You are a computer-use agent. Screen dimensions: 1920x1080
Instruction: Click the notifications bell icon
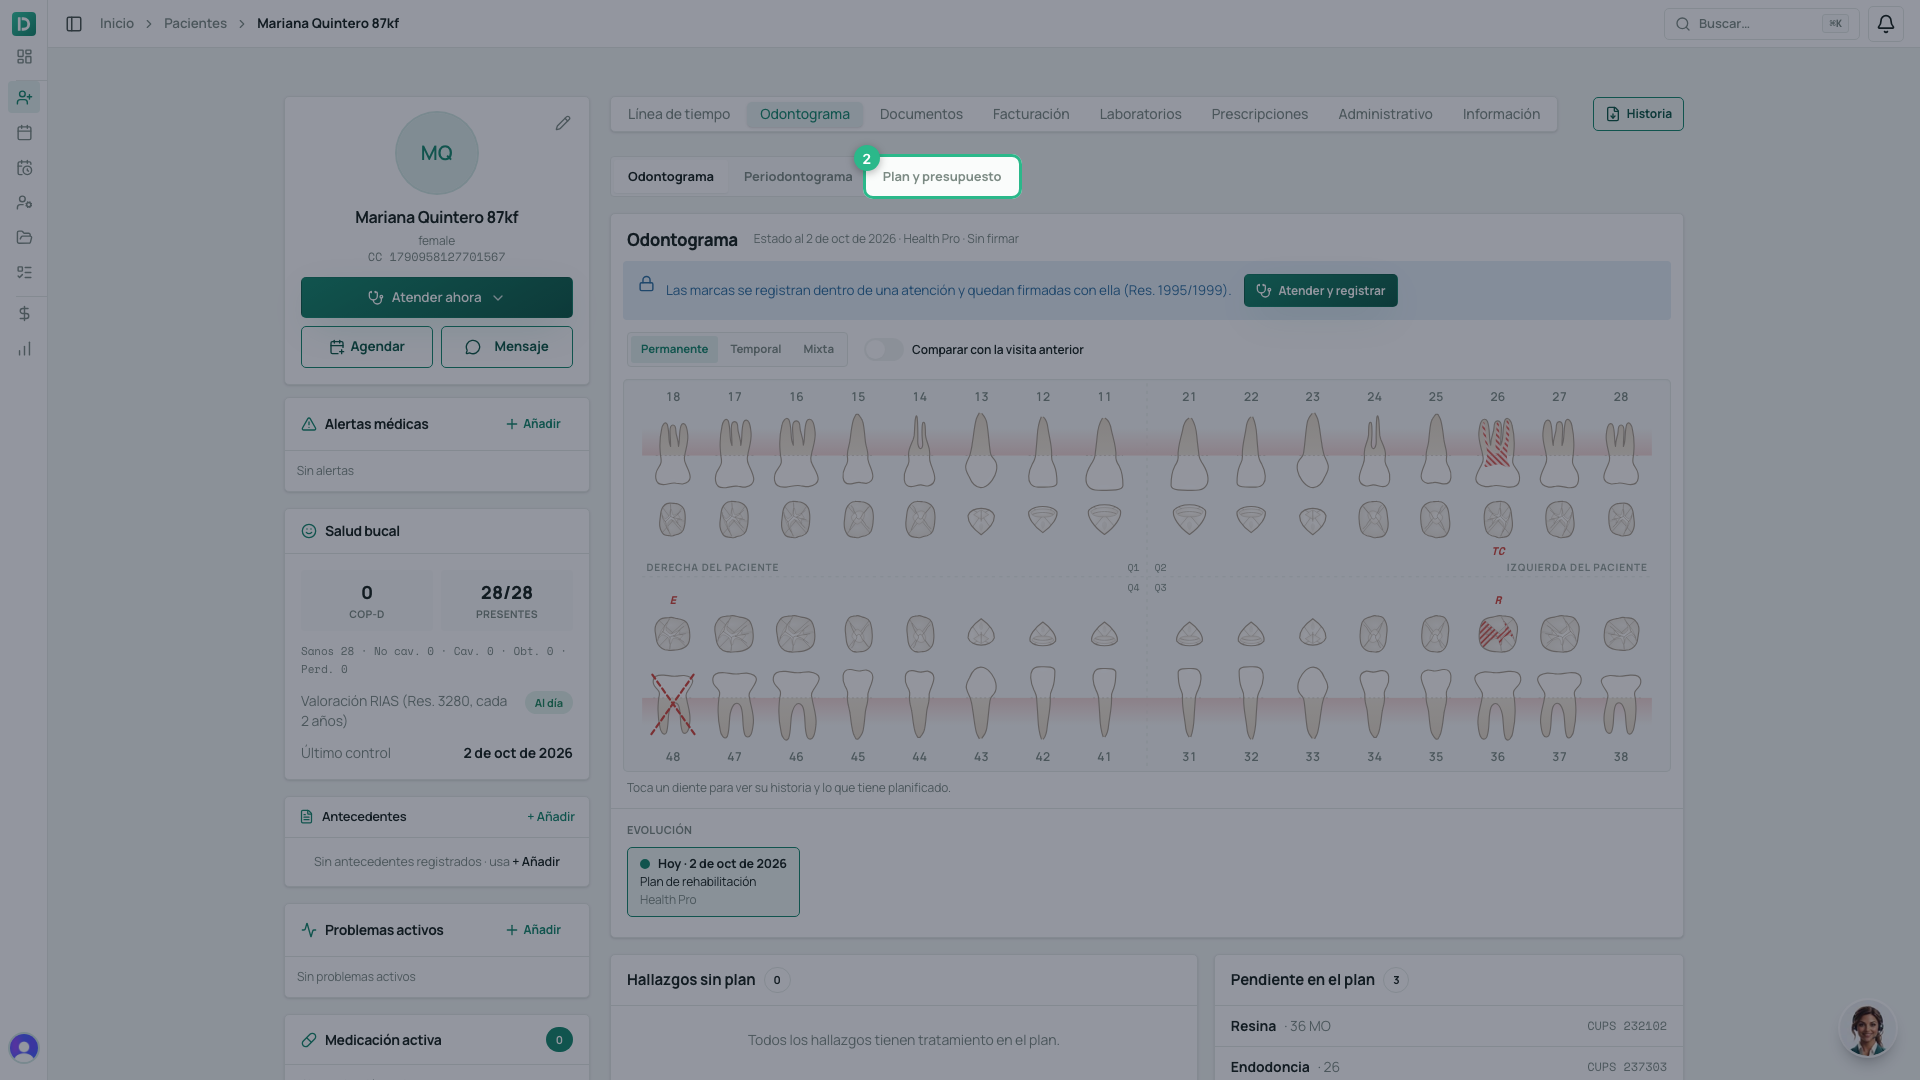[1885, 24]
